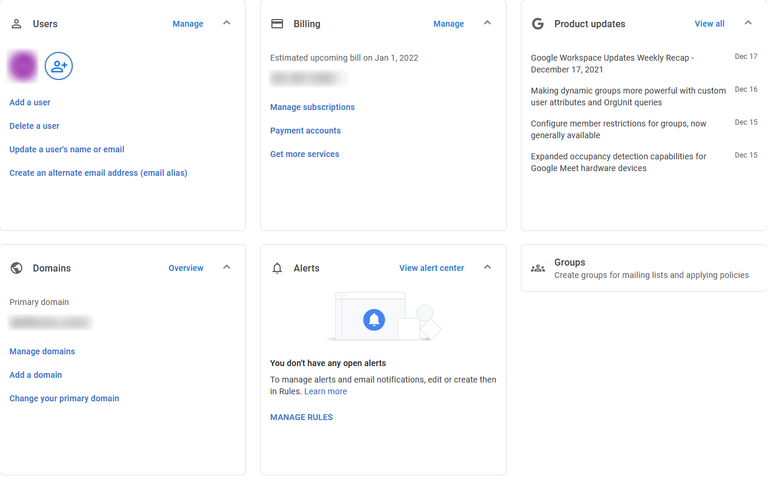
Task: Click the blue bell illustration in Alerts
Action: 374,320
